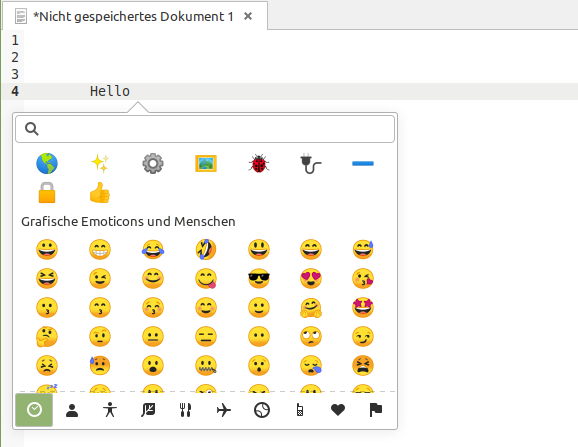Click the document icon on tab
The image size is (578, 447).
point(21,16)
